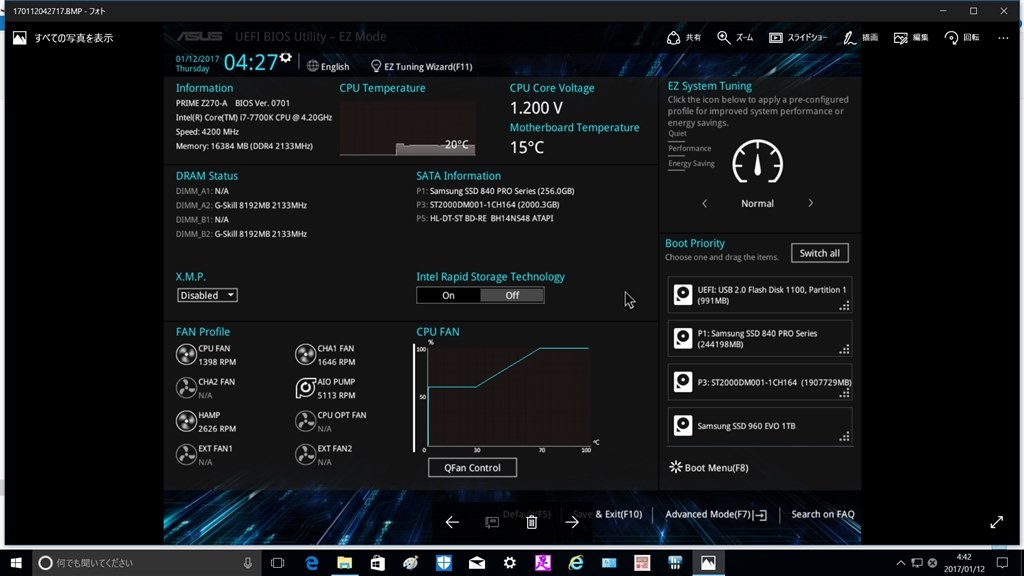Click the right chevron beside the Normal gauge

coord(811,203)
